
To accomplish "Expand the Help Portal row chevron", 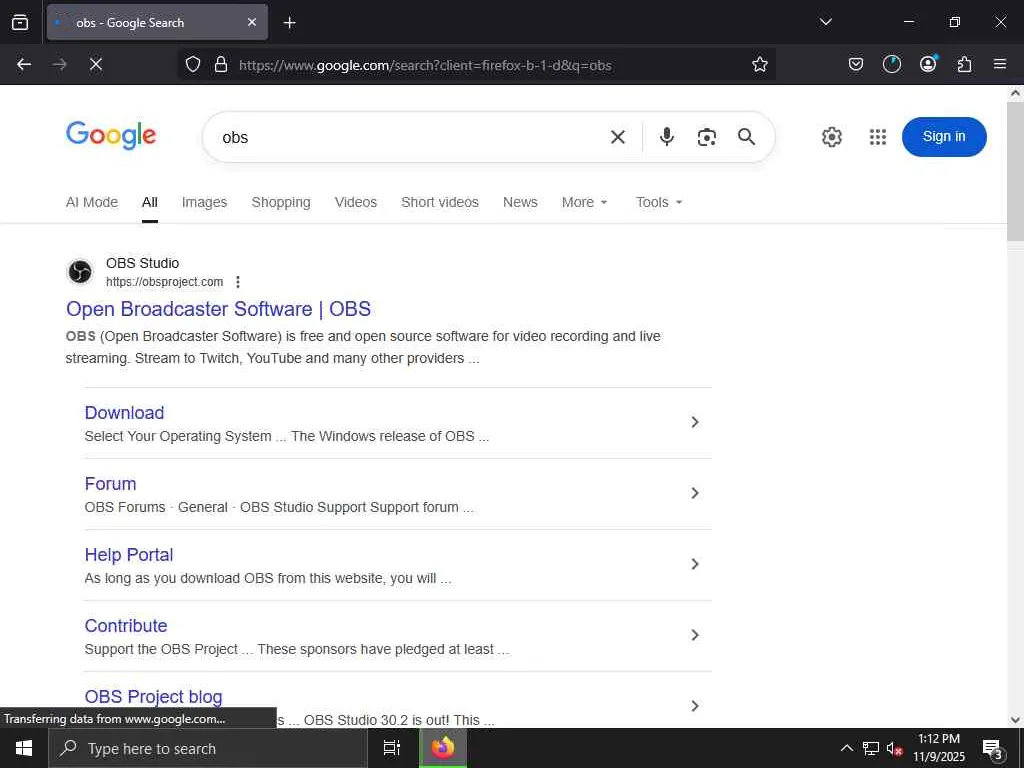I will coord(695,564).
